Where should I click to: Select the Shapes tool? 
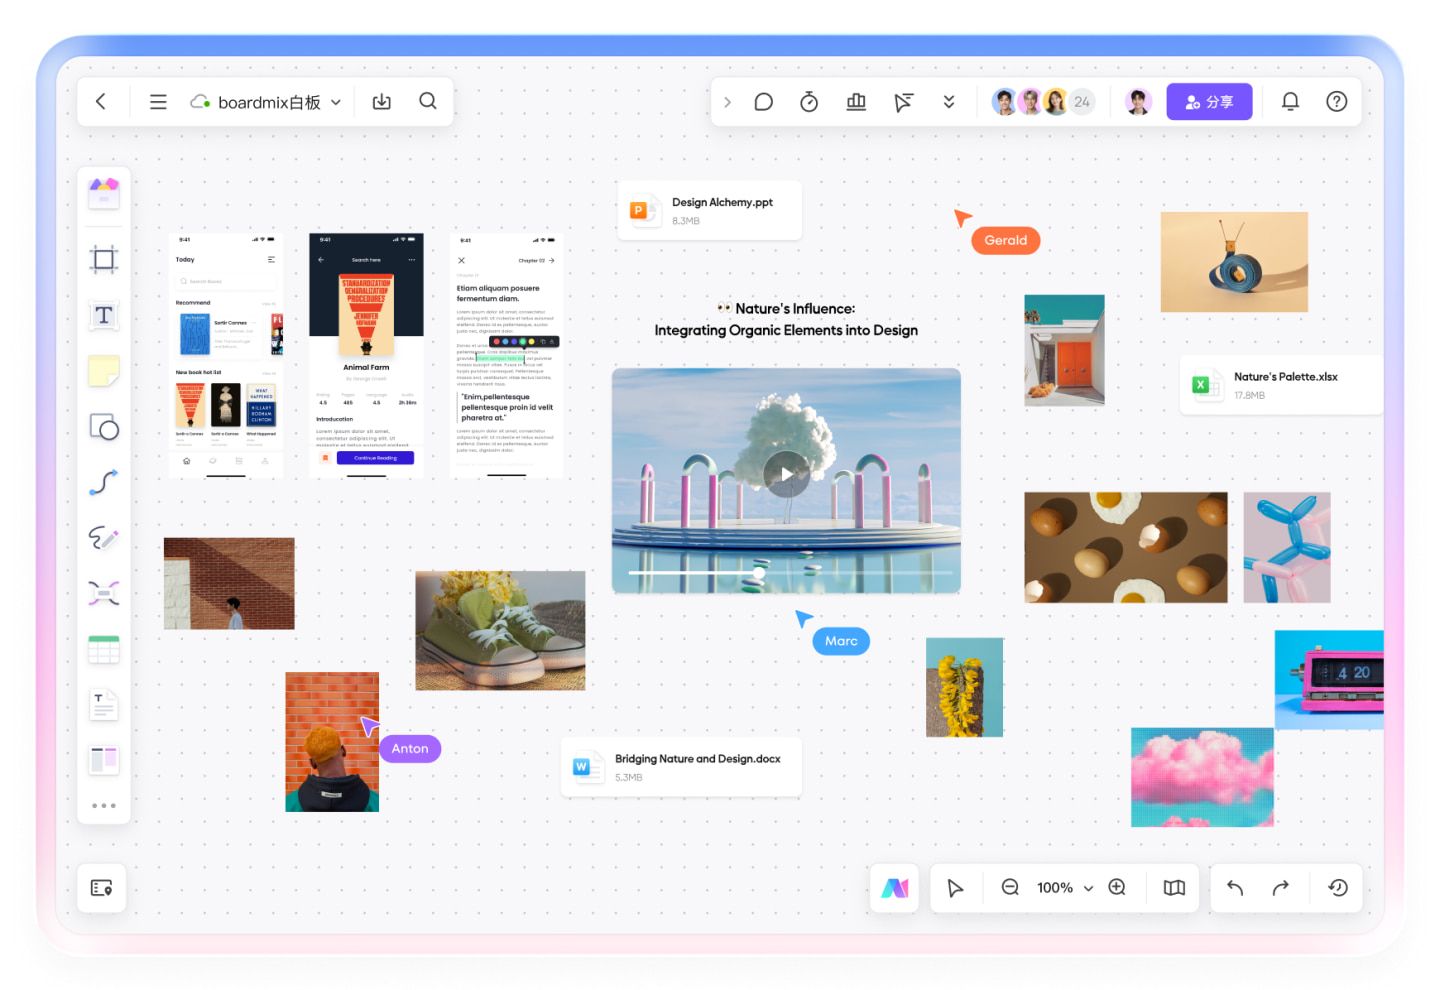pyautogui.click(x=104, y=427)
